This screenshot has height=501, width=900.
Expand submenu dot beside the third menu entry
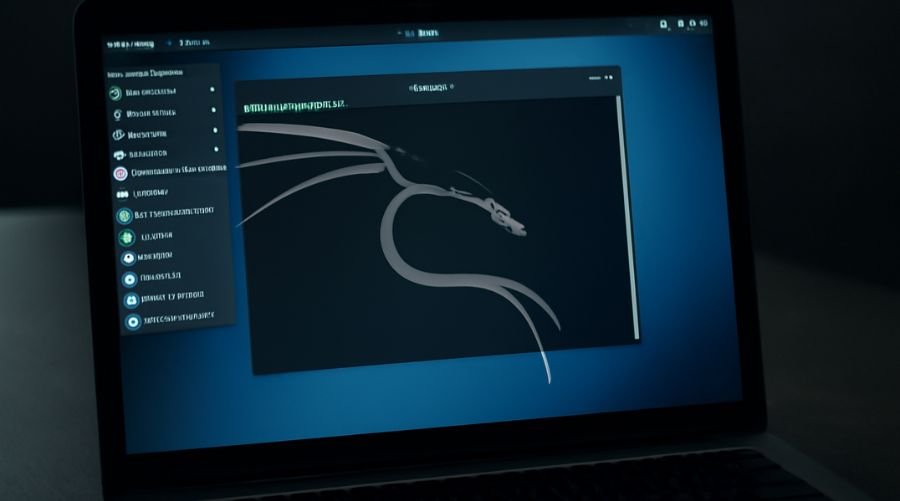[x=215, y=130]
